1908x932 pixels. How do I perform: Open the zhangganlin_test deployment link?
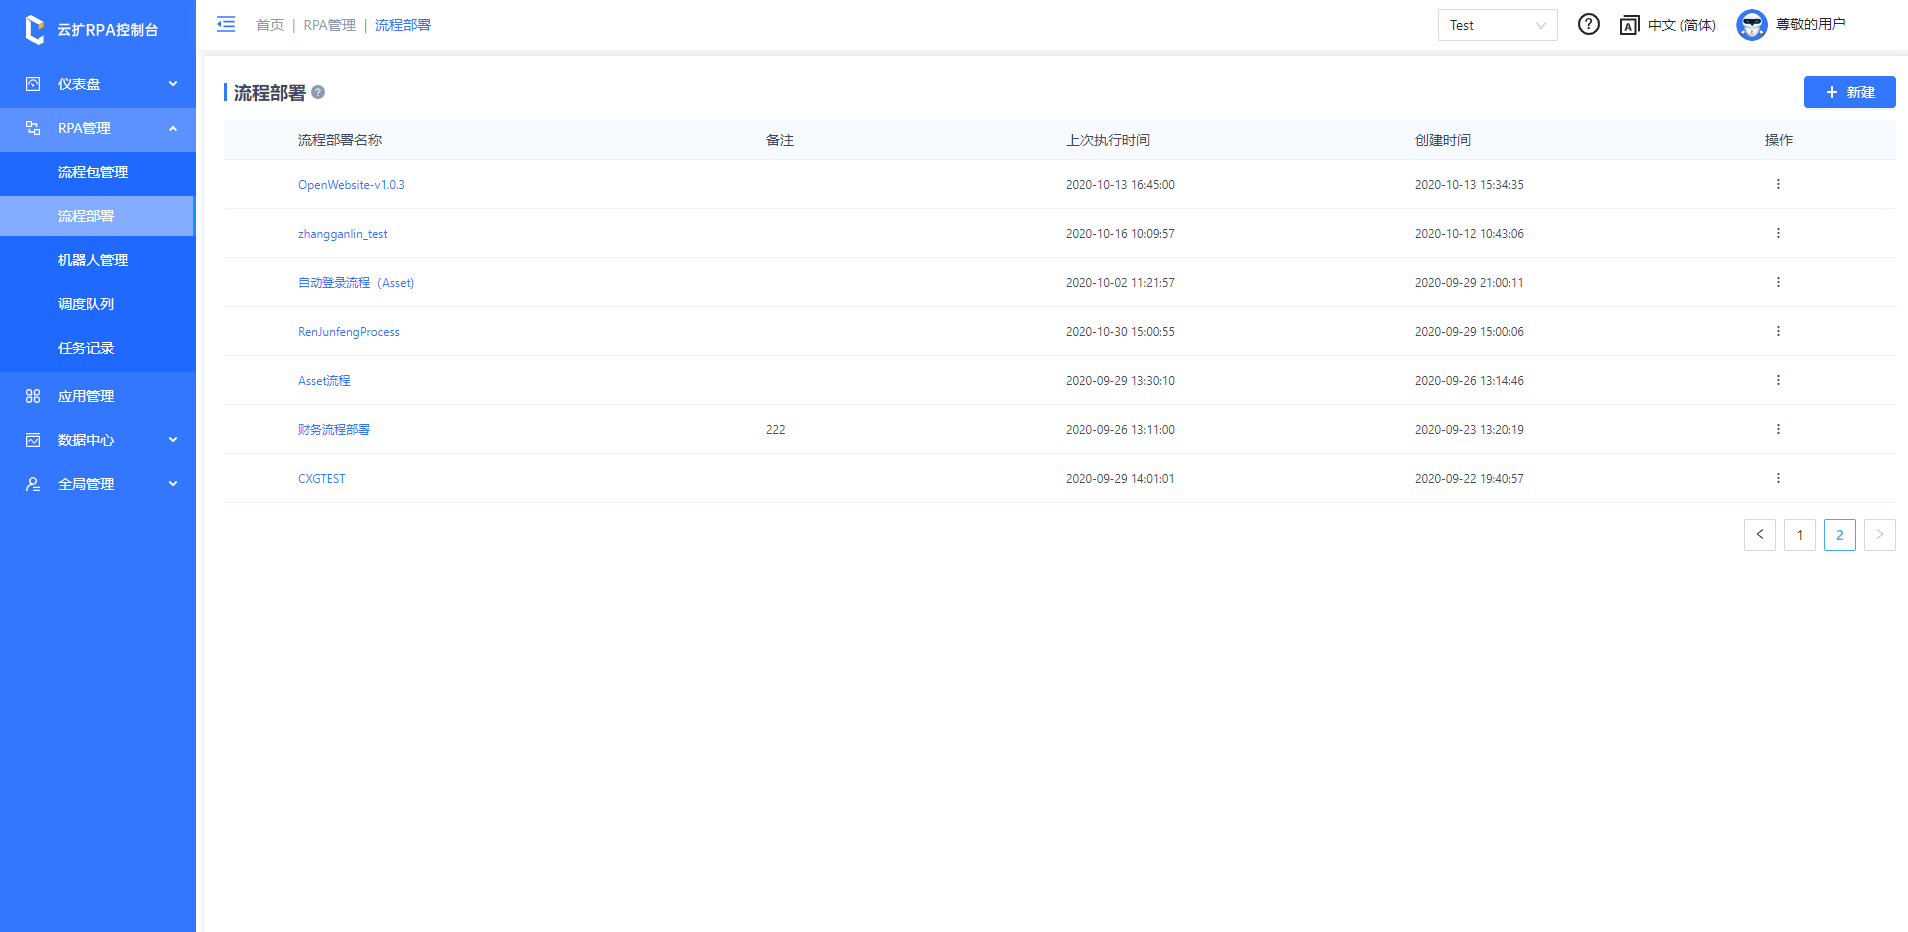[x=342, y=234]
